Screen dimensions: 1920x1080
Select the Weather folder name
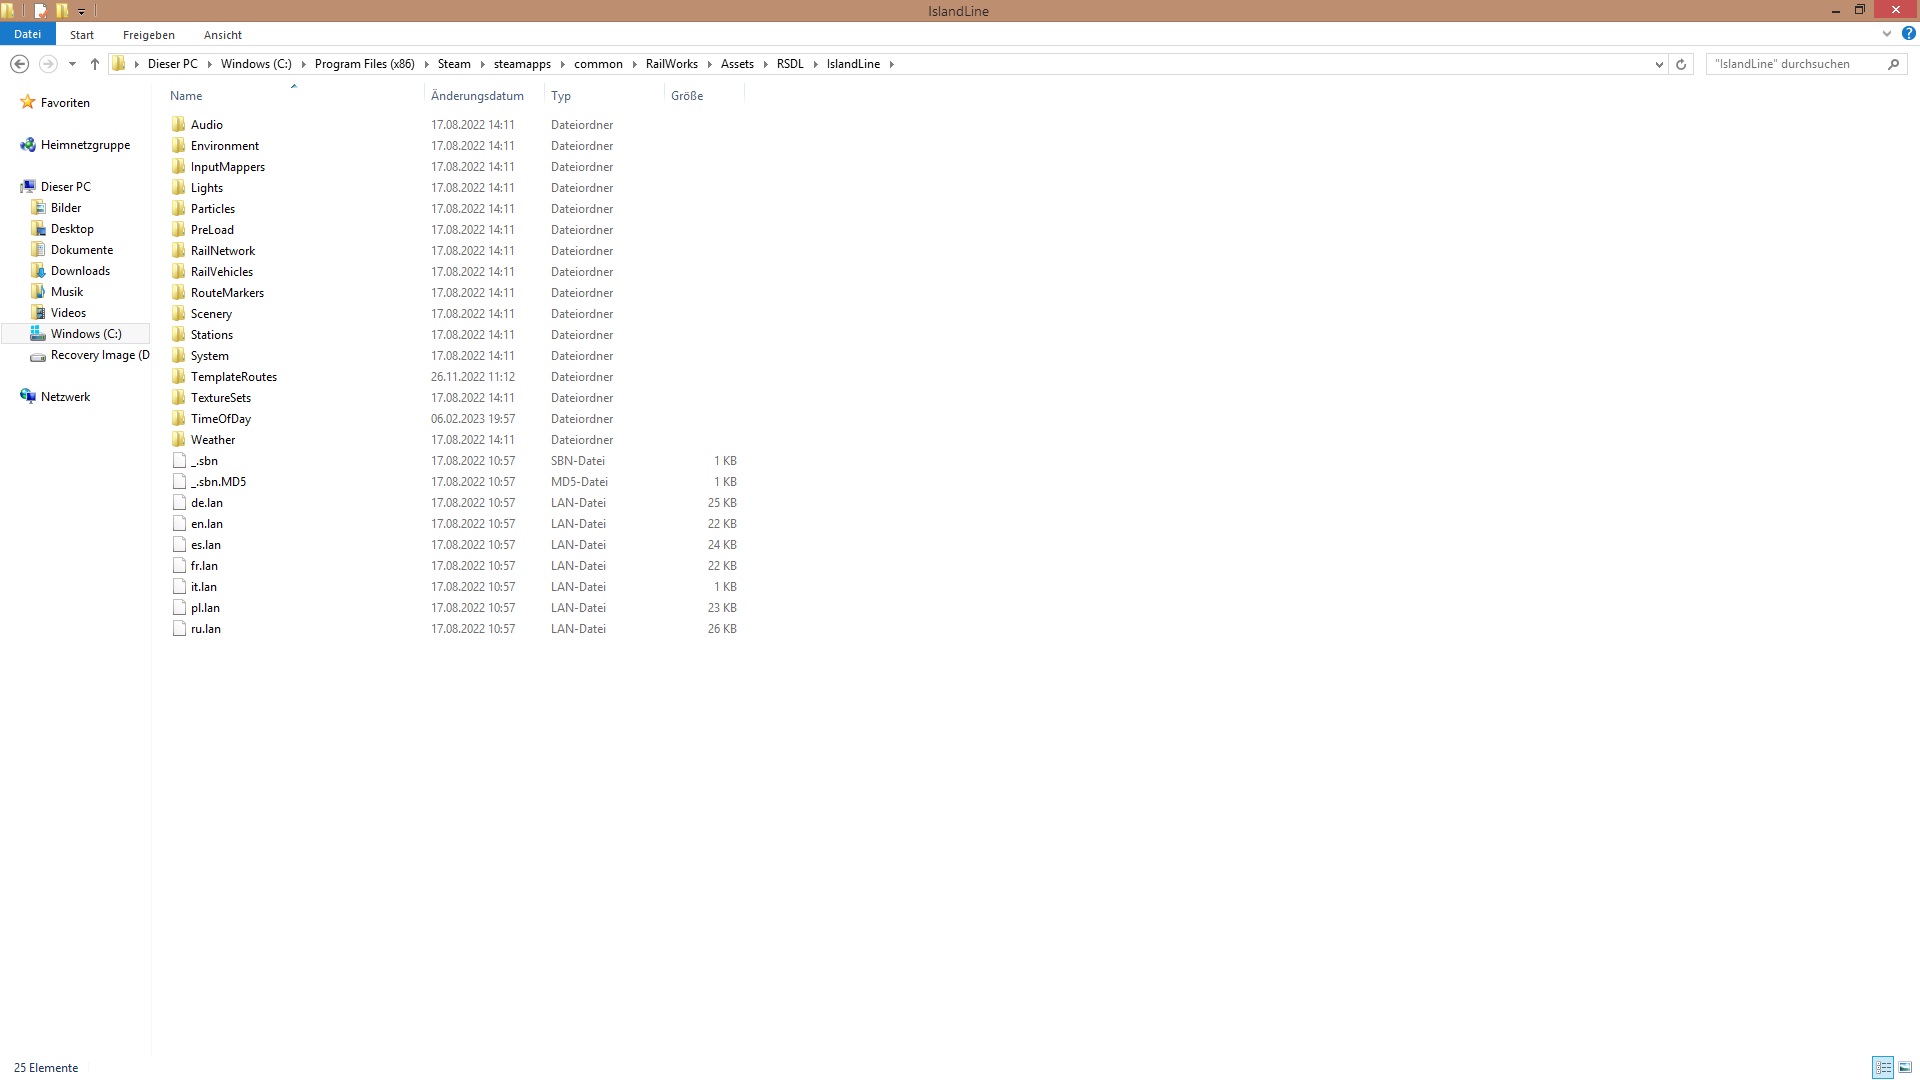(213, 439)
